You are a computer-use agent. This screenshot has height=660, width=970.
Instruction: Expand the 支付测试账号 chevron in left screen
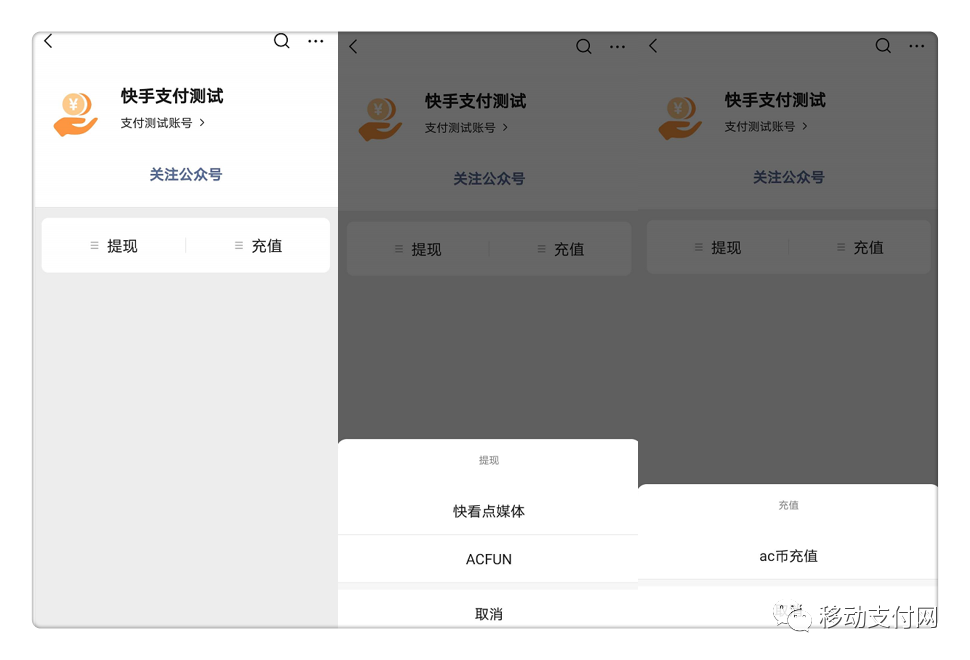[x=202, y=123]
